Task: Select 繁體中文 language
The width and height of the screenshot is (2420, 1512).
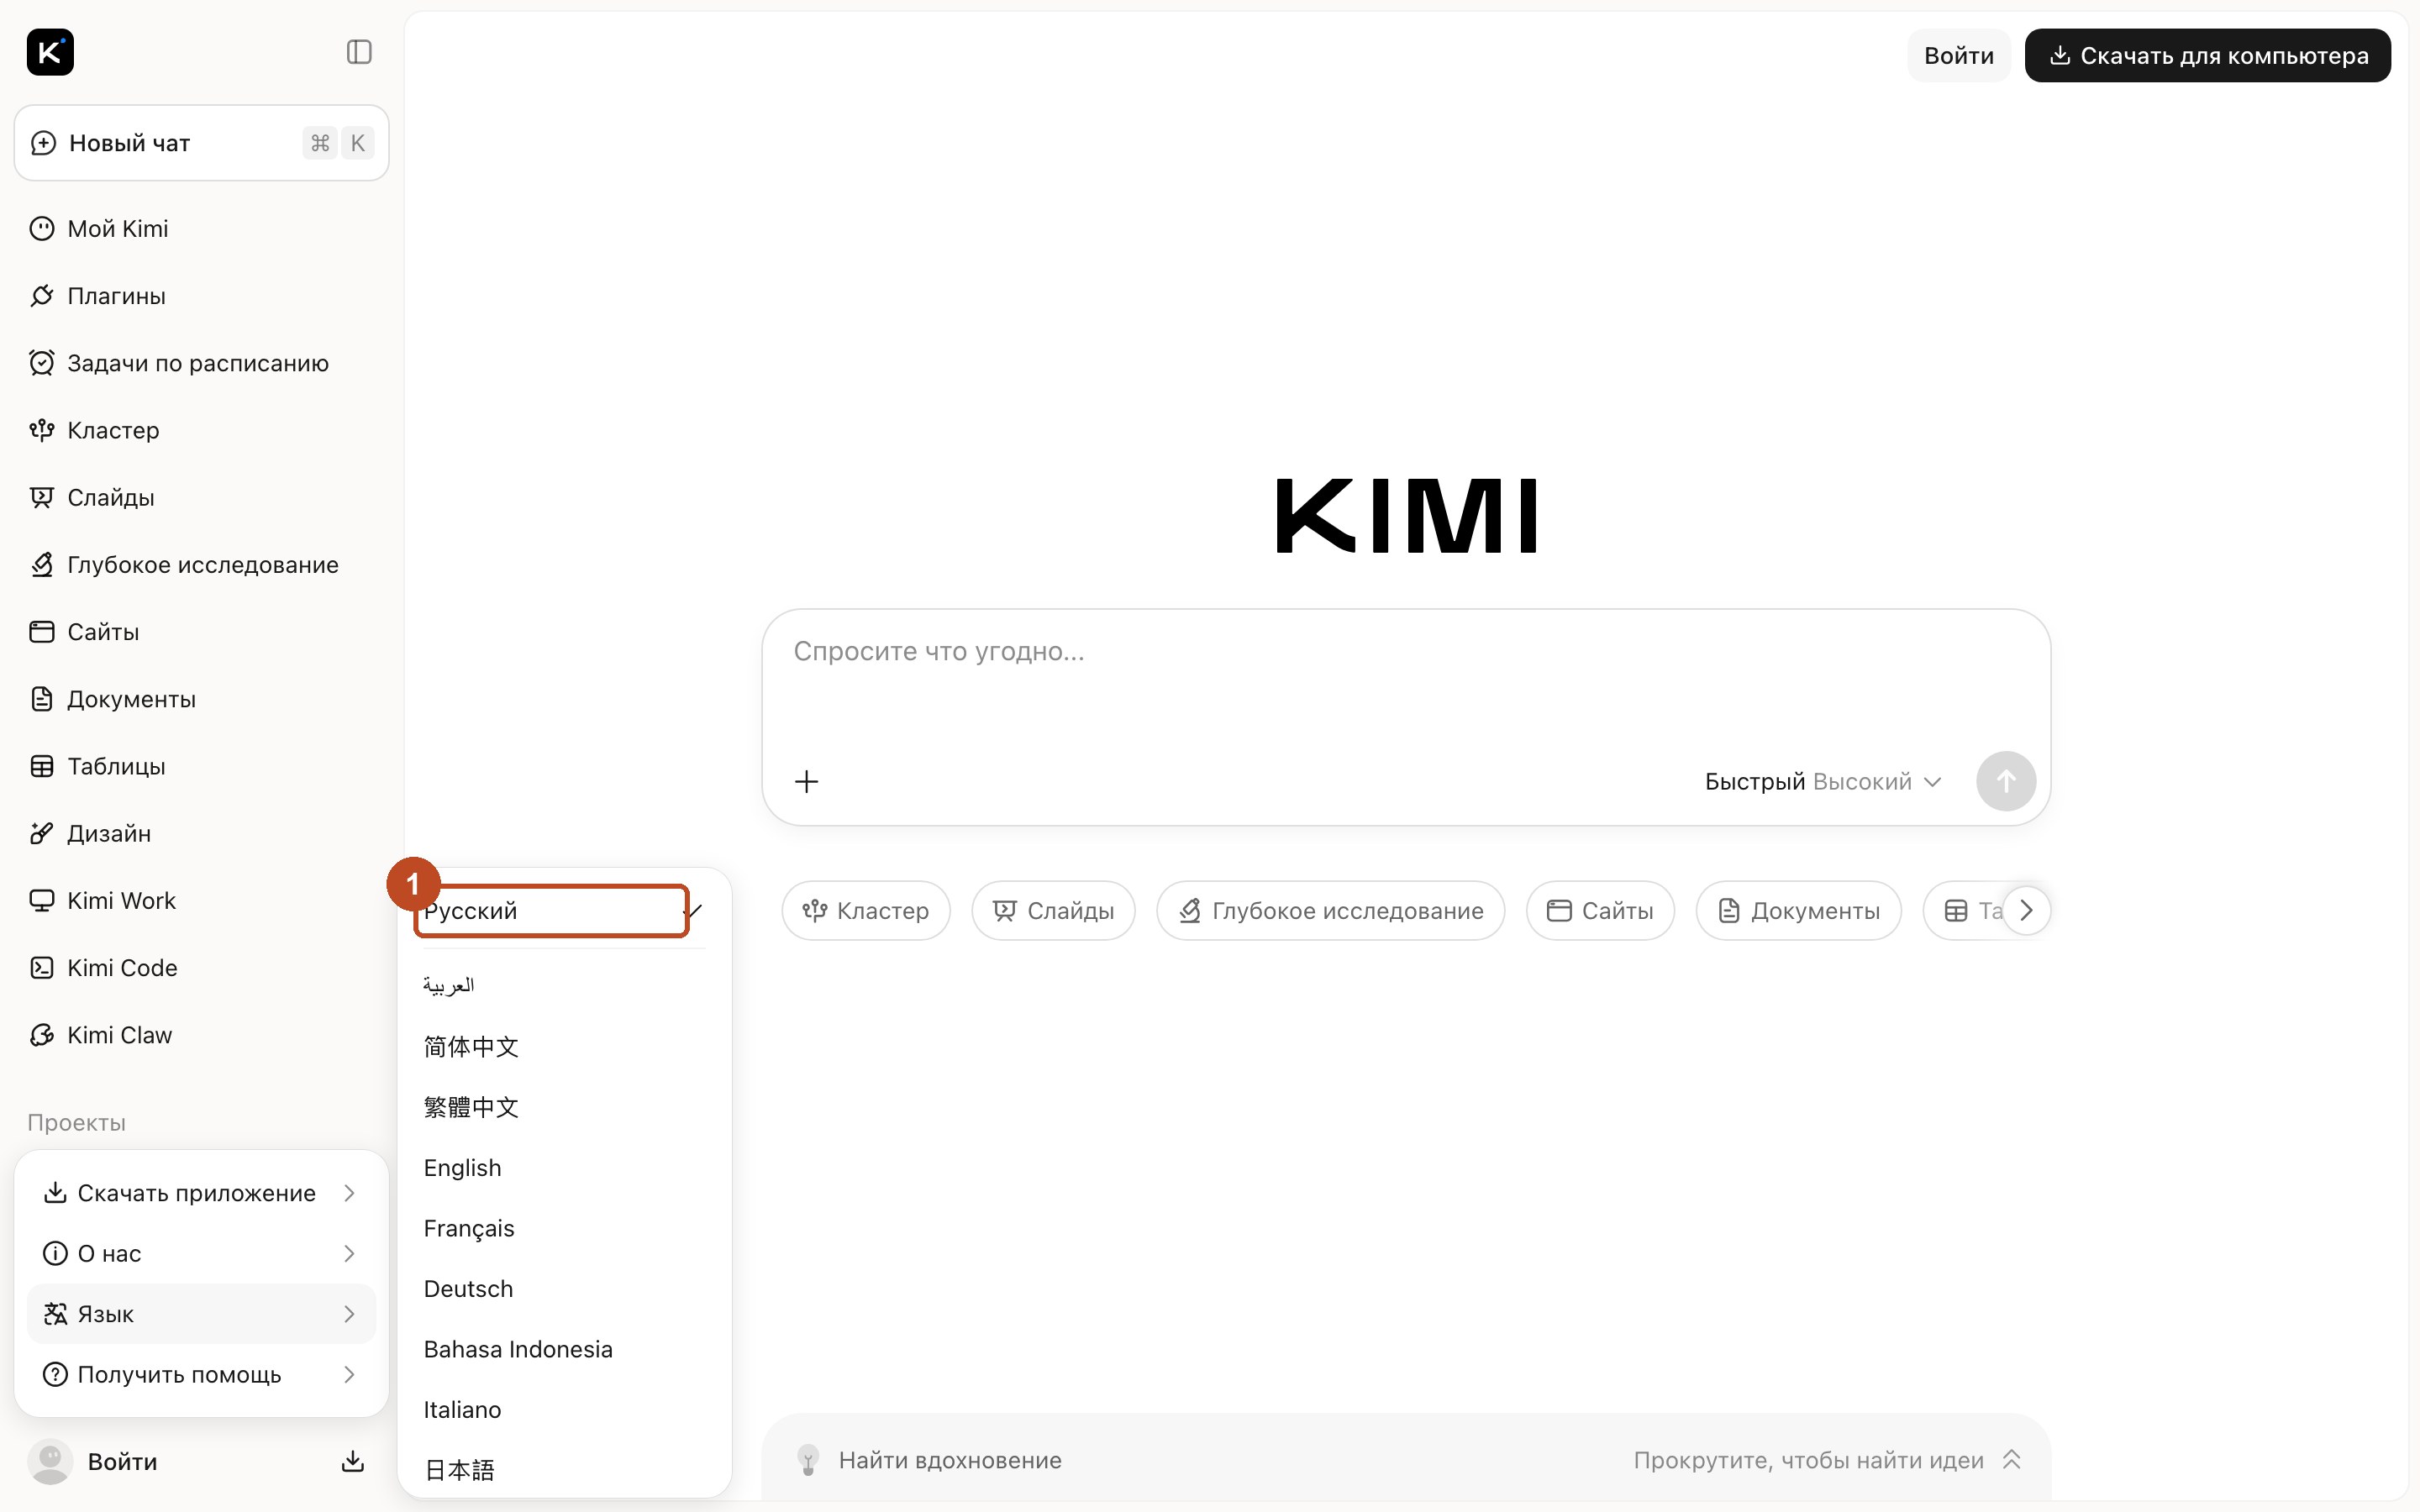Action: click(x=564, y=1107)
